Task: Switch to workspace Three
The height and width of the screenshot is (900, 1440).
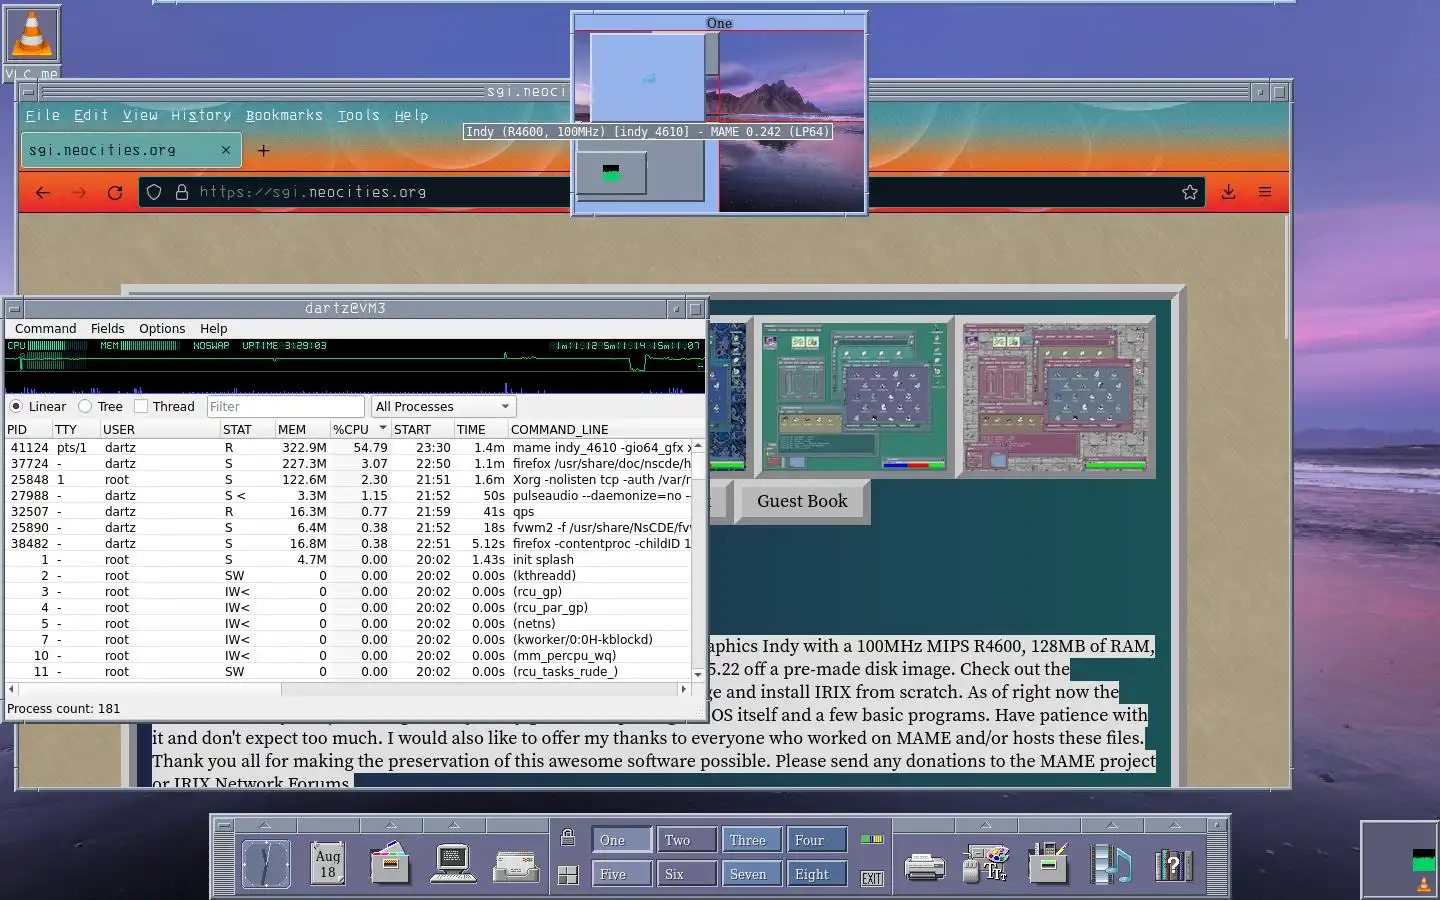Action: (x=751, y=840)
